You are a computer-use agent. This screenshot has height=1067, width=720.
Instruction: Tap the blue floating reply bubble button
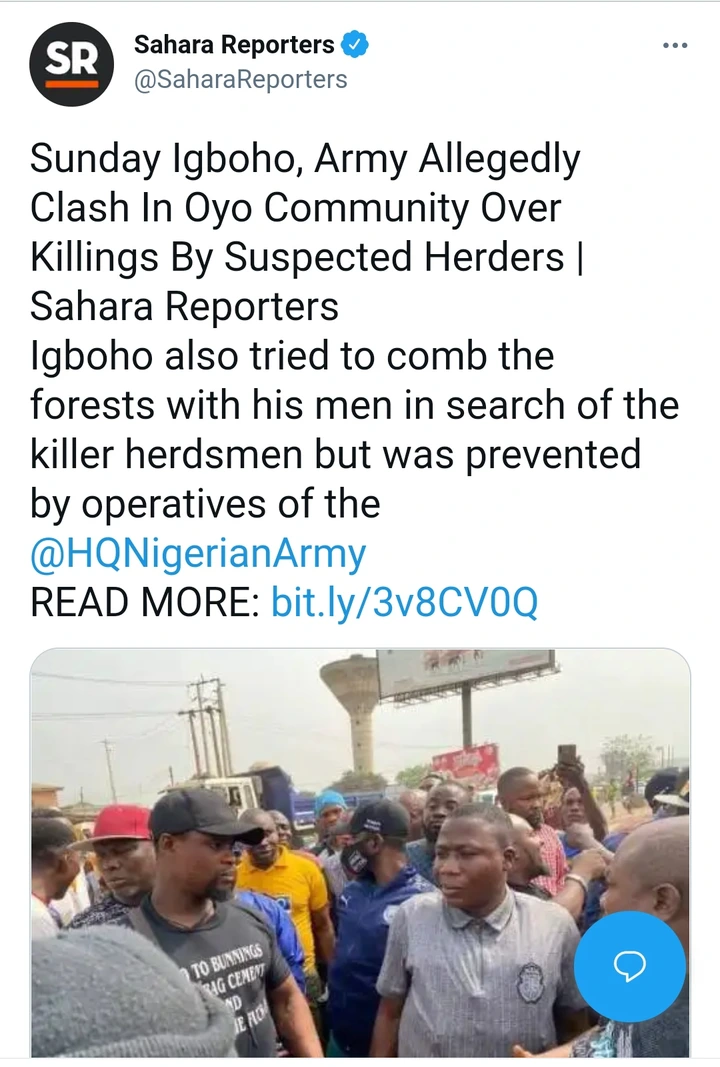pos(630,965)
